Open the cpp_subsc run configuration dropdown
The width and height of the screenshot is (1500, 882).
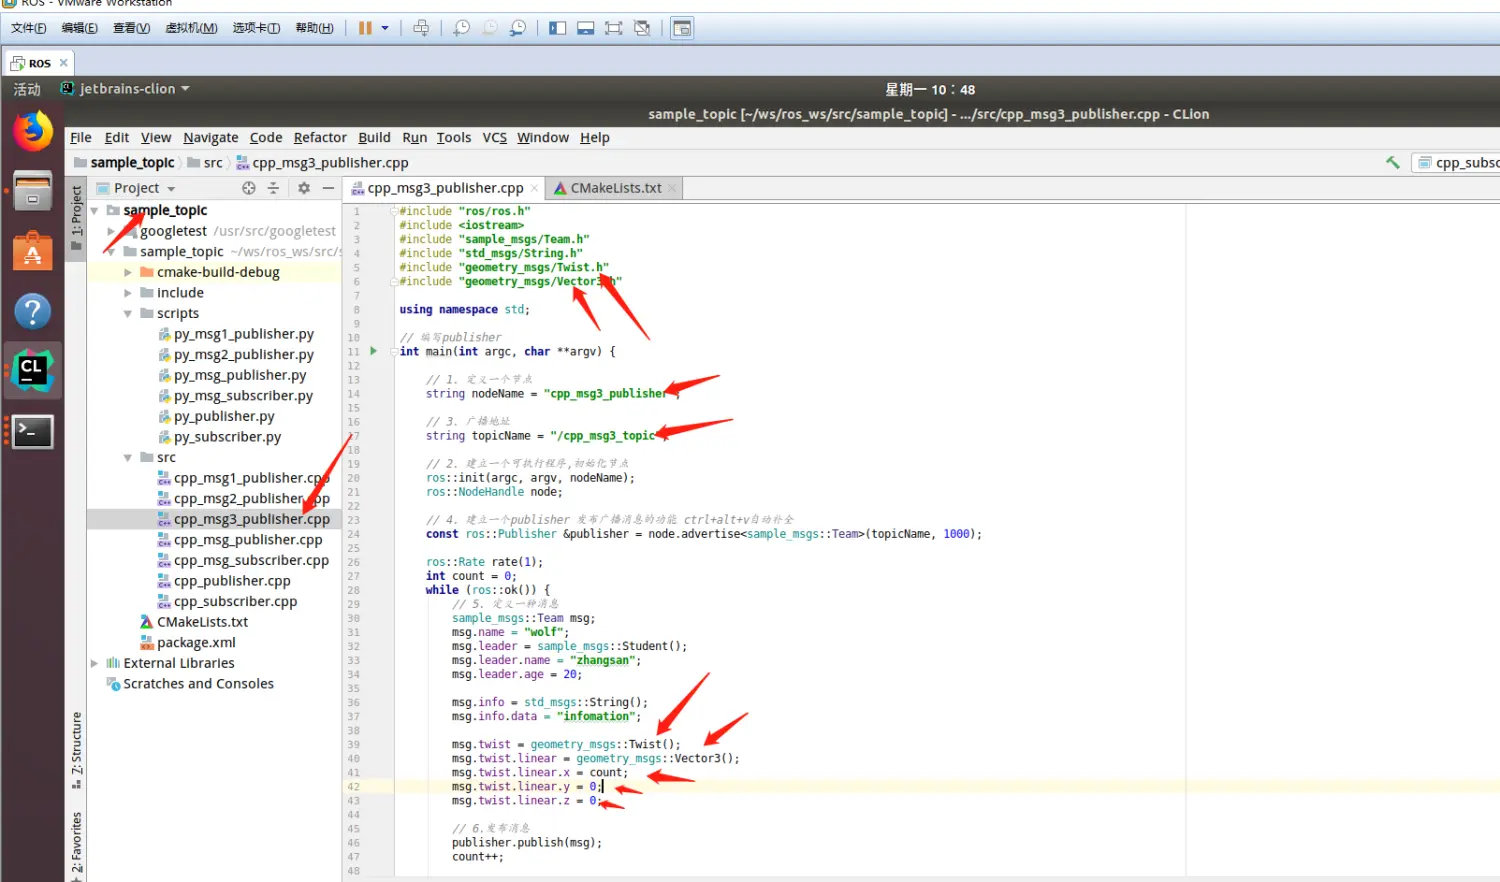[1457, 162]
